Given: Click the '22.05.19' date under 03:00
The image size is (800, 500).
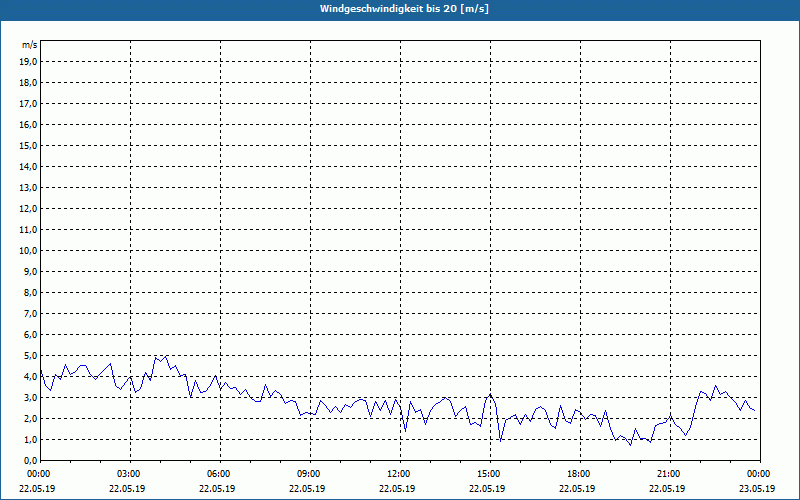Looking at the screenshot, I should click(x=127, y=488).
